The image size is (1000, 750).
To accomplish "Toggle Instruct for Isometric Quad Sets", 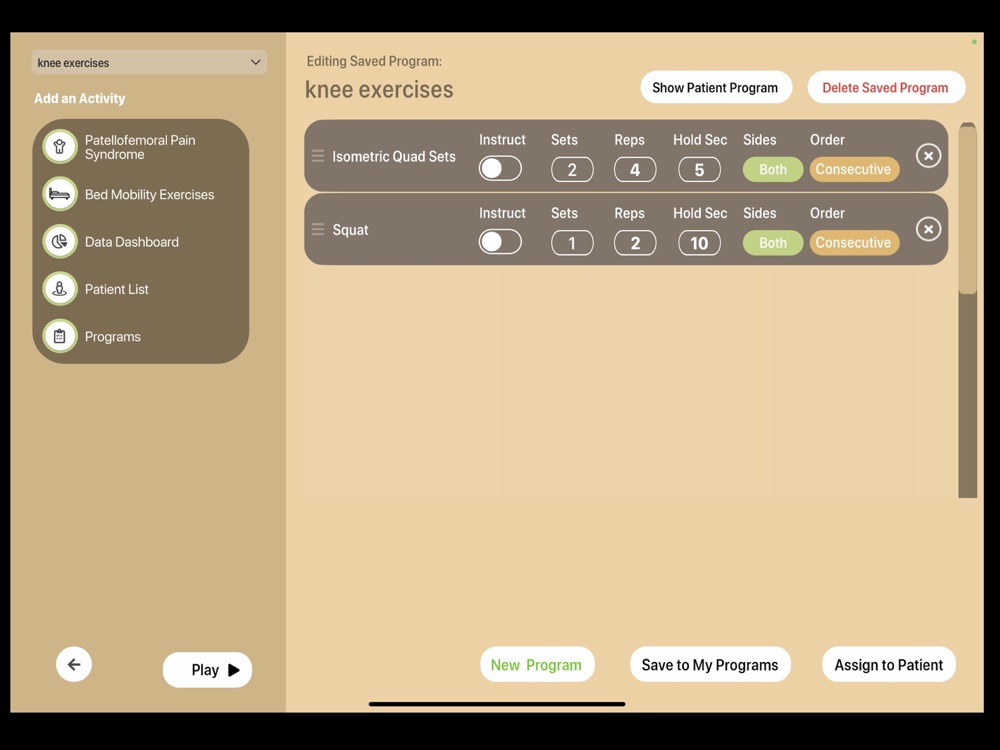I will pyautogui.click(x=500, y=169).
